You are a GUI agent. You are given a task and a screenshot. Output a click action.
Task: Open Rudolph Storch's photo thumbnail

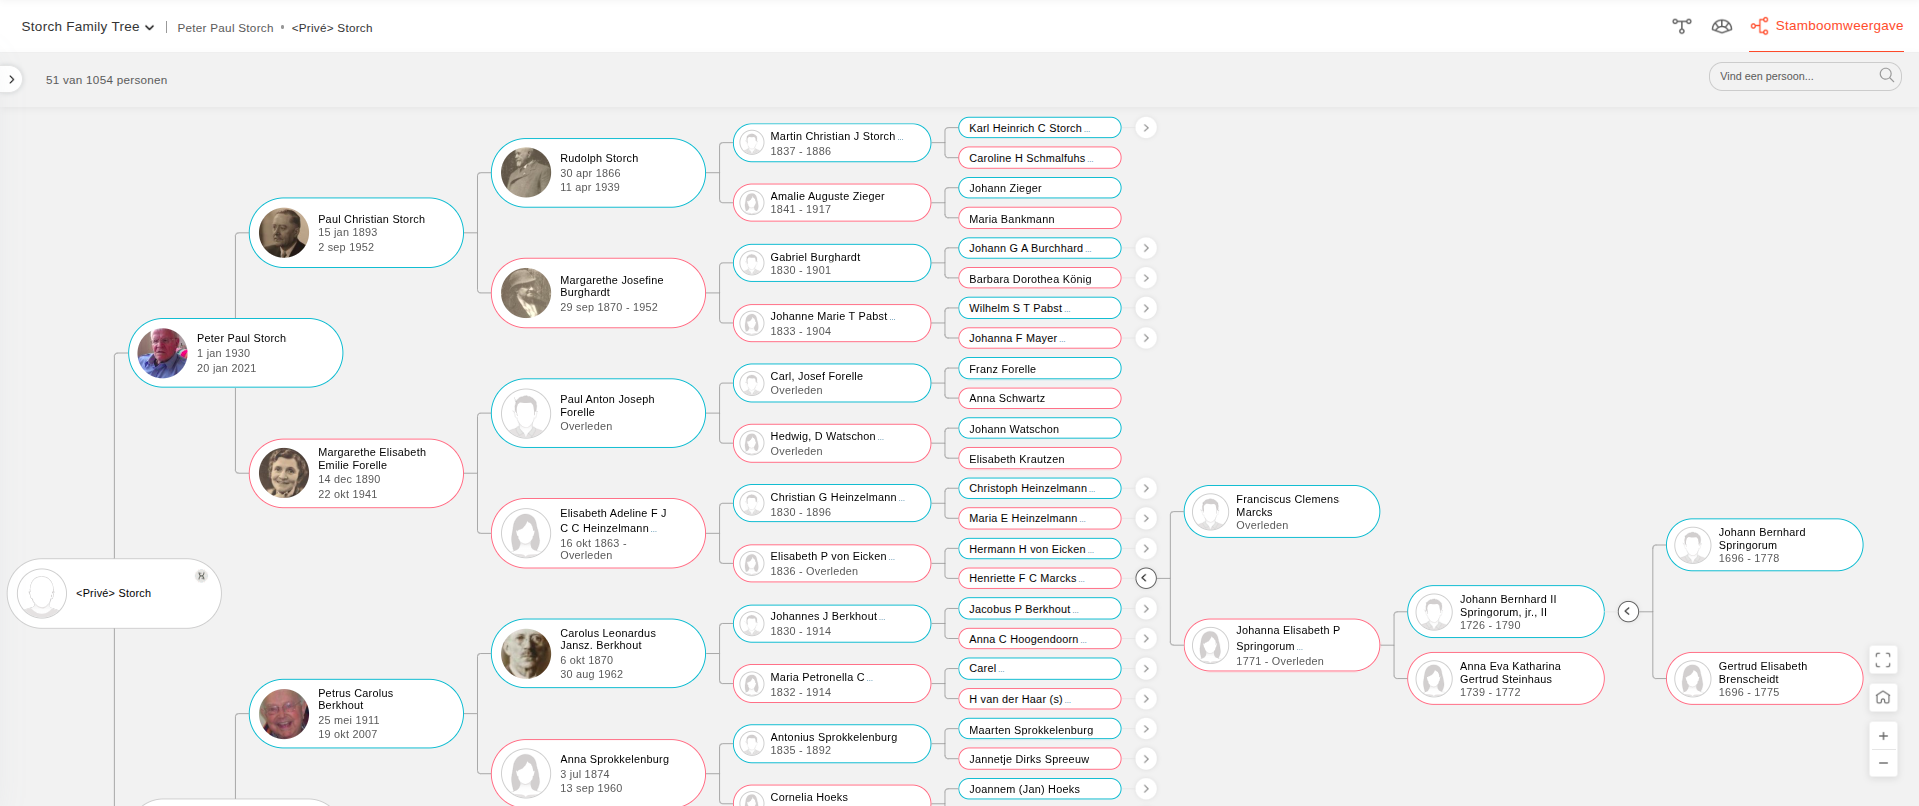tap(526, 173)
